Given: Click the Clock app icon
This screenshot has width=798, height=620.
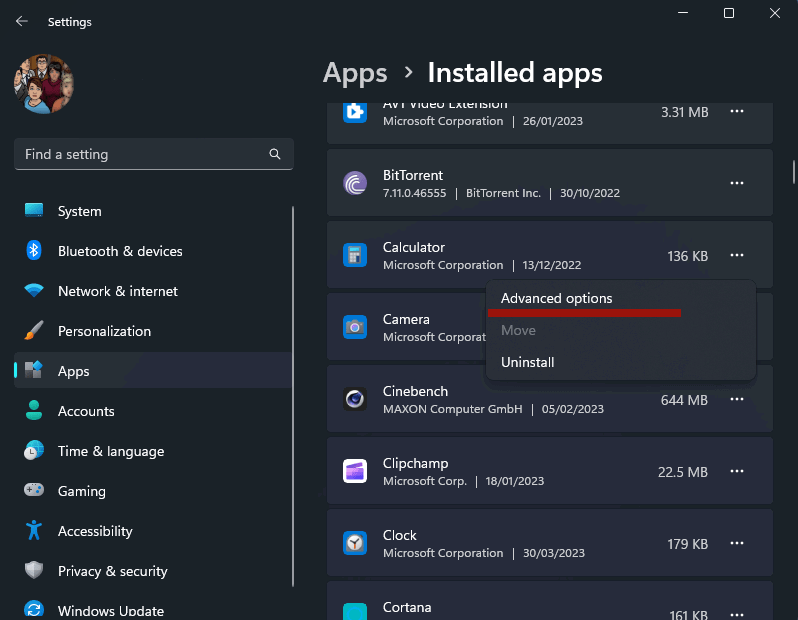Looking at the screenshot, I should pyautogui.click(x=355, y=543).
